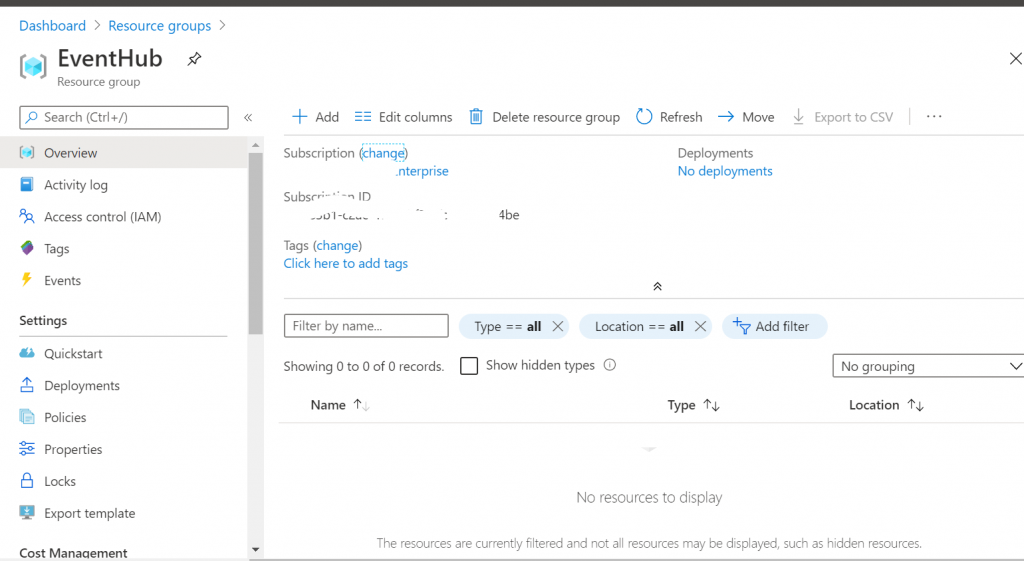
Task: Enable Show hidden types checkbox
Action: click(x=469, y=366)
